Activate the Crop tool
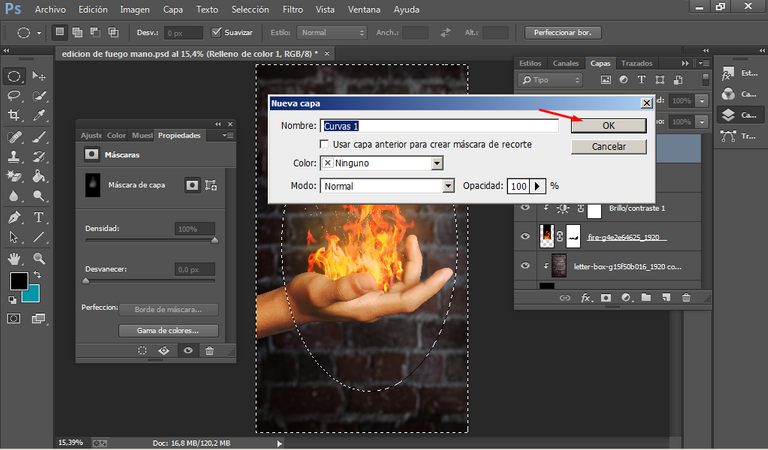 (x=14, y=115)
